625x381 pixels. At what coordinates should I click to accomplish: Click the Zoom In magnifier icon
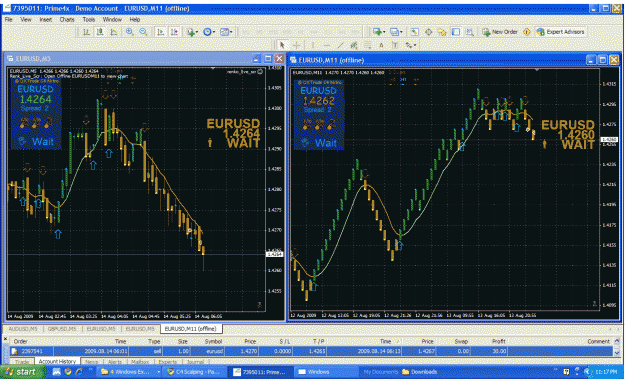coord(130,32)
